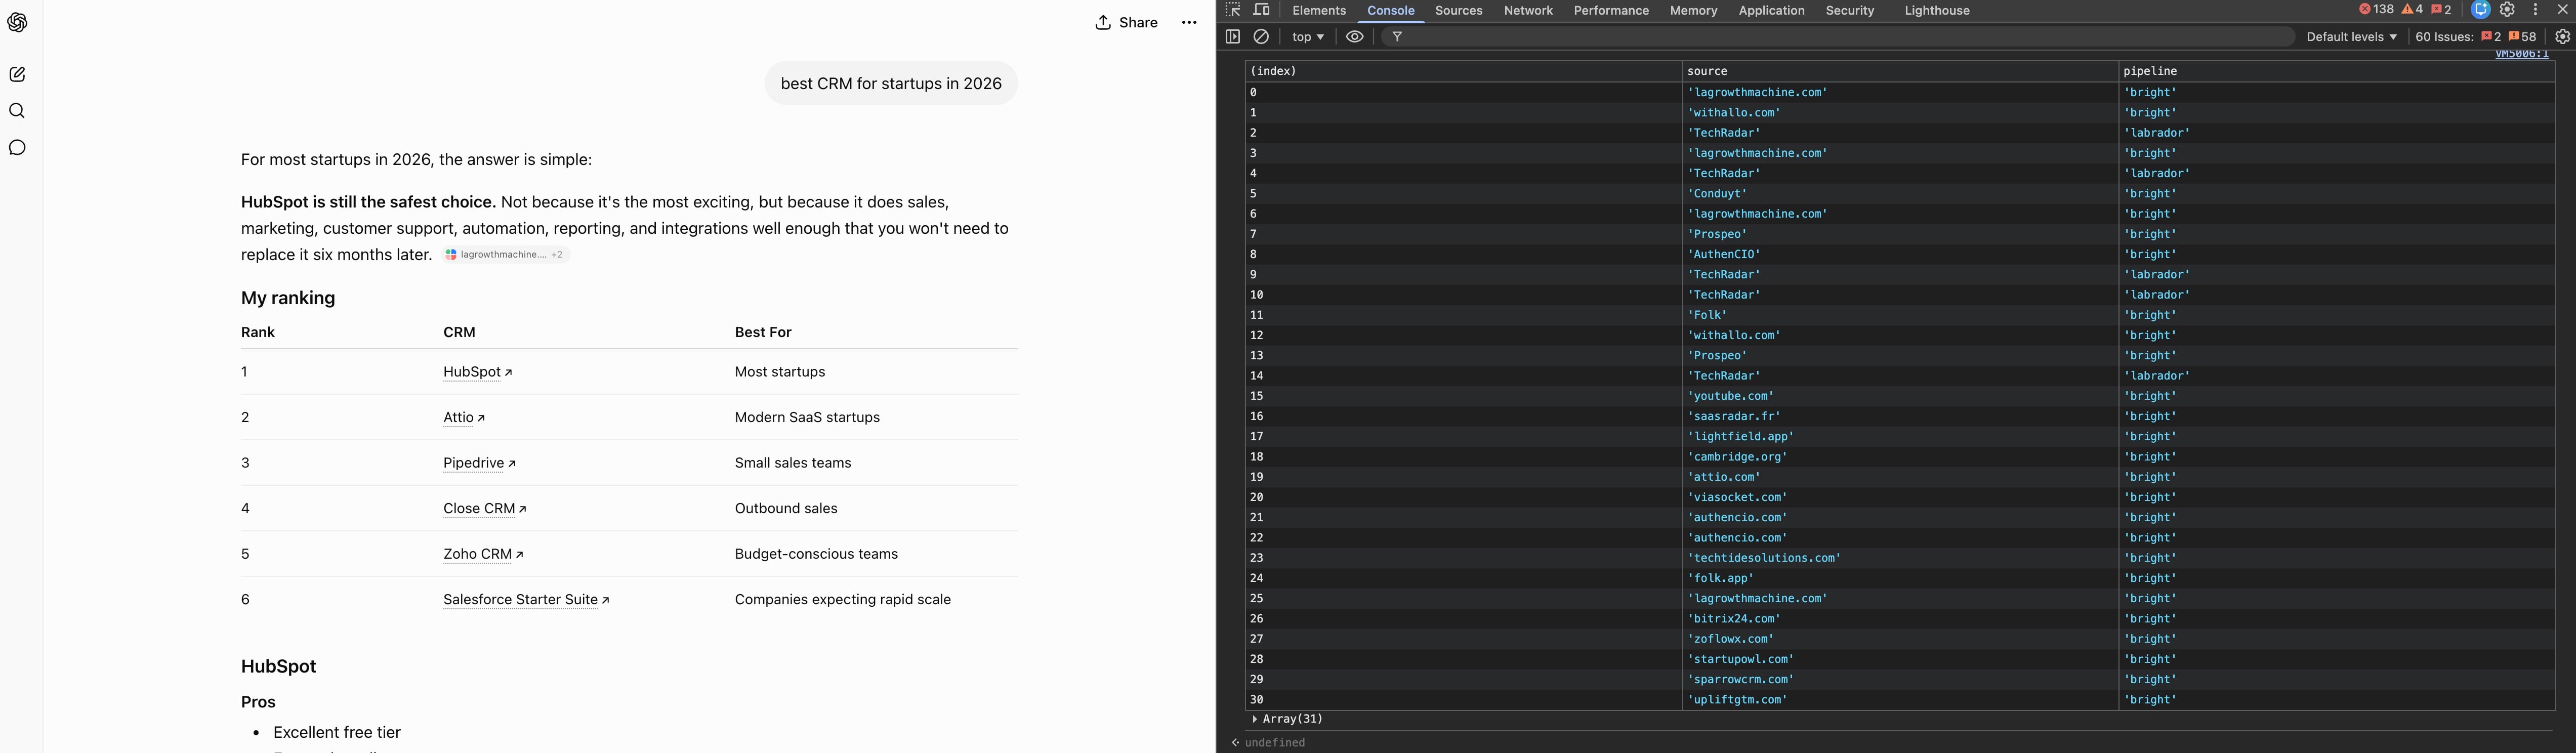Click the 'Conduyt' source cell
Image resolution: width=2576 pixels, height=753 pixels.
pyautogui.click(x=1900, y=193)
